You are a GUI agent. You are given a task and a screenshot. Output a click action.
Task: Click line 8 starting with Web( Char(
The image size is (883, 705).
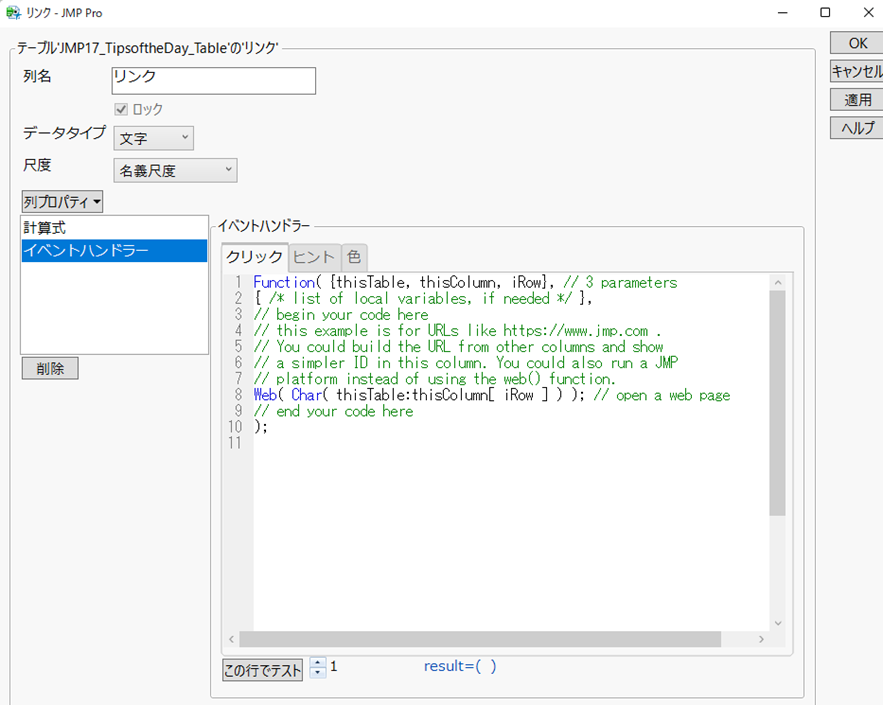492,395
